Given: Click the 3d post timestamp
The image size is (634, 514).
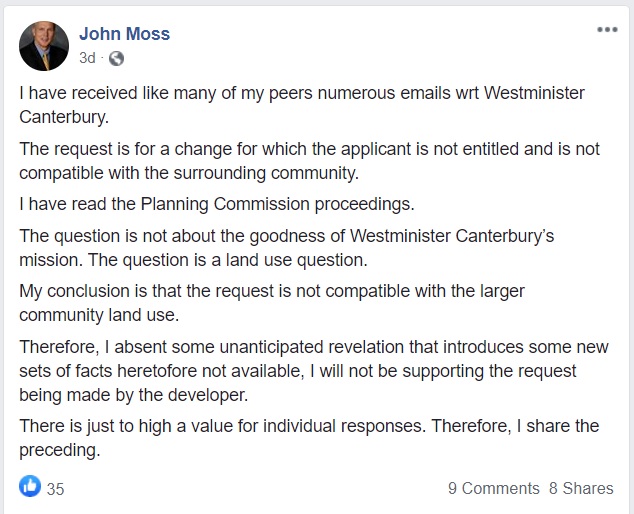Looking at the screenshot, I should (x=87, y=58).
